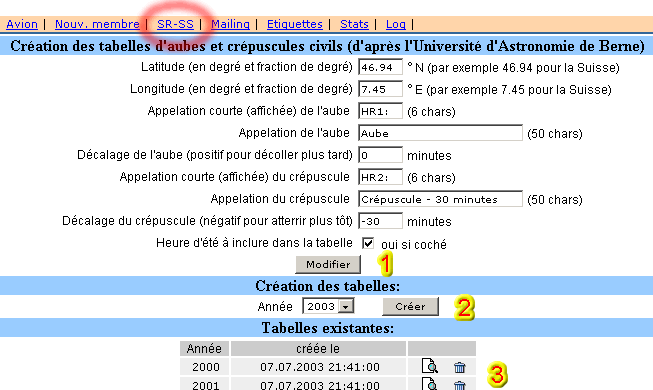Click the HR2: short name field
The width and height of the screenshot is (653, 390).
(x=380, y=177)
